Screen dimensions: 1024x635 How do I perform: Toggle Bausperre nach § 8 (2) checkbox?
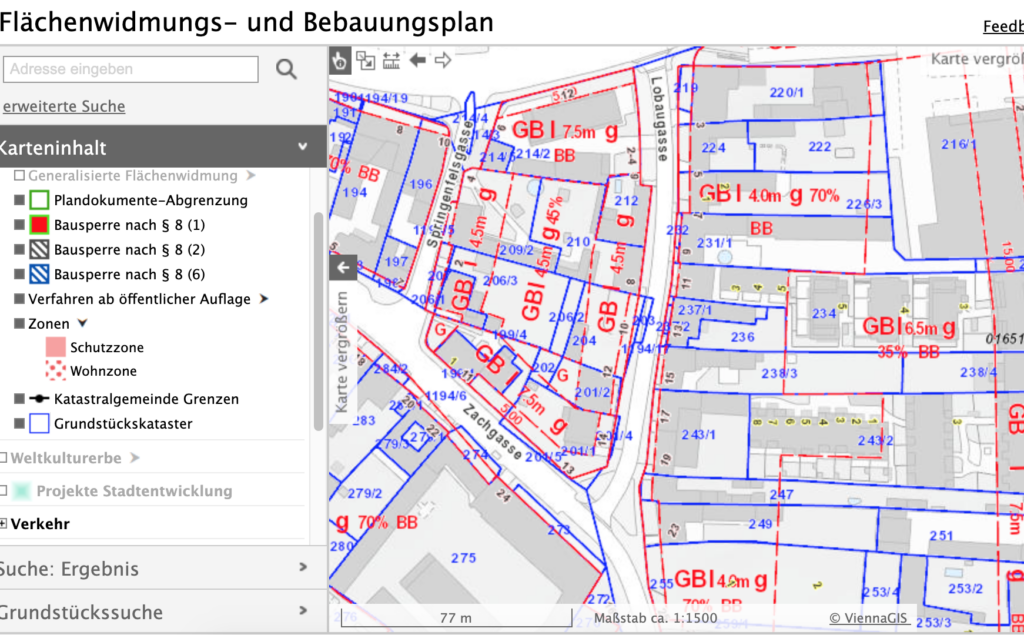(19, 250)
